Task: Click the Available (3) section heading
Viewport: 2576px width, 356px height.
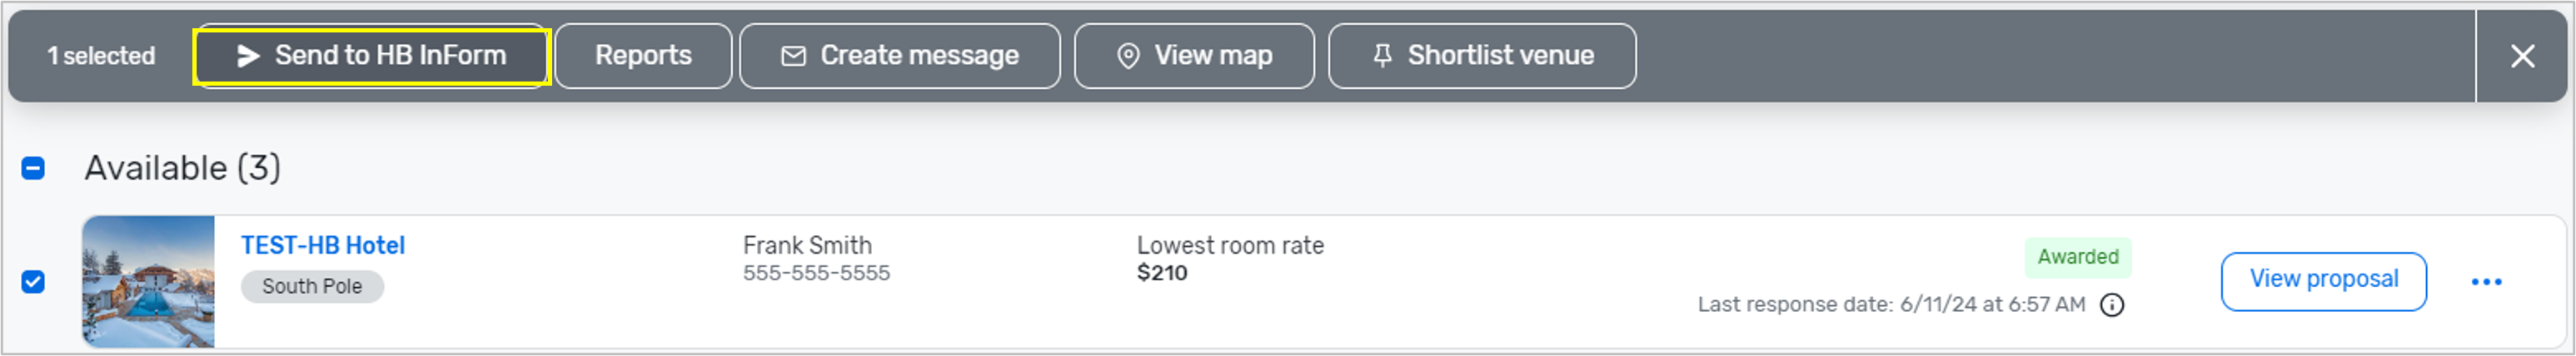Action: tap(182, 168)
